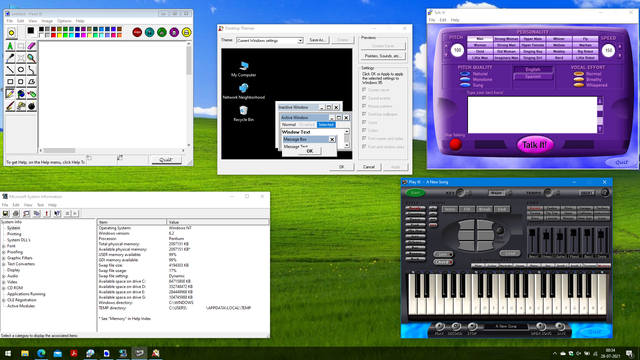Open the Image menu in Paint It!

pos(47,21)
